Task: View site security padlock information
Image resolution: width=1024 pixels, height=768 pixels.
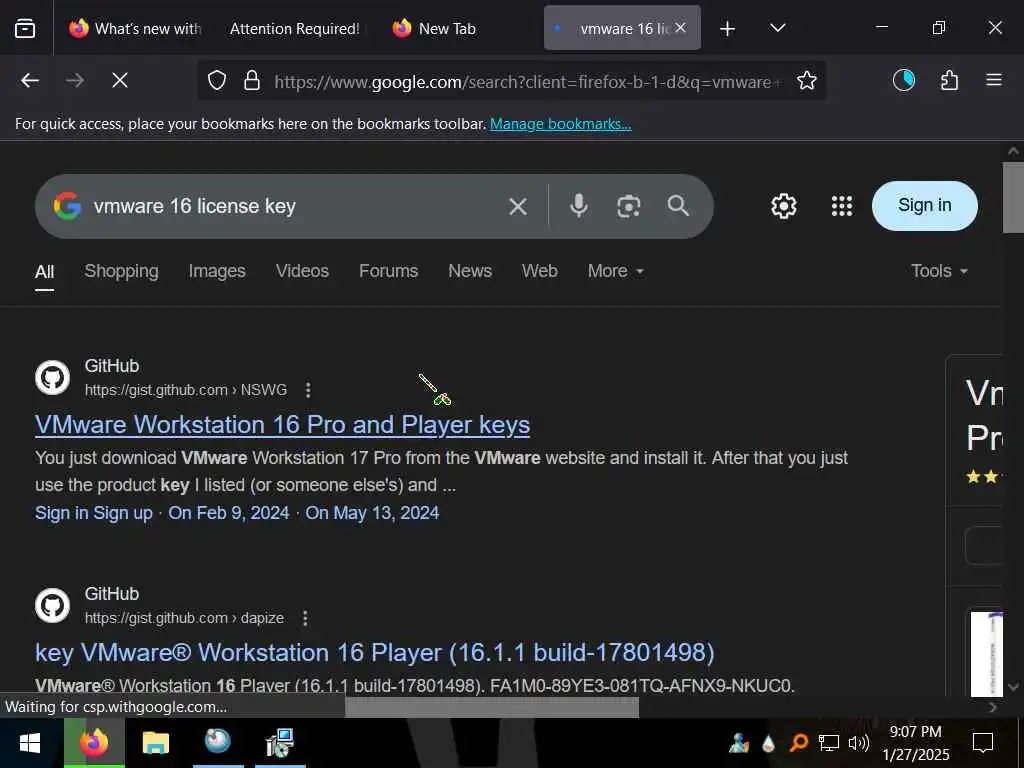Action: [x=252, y=80]
